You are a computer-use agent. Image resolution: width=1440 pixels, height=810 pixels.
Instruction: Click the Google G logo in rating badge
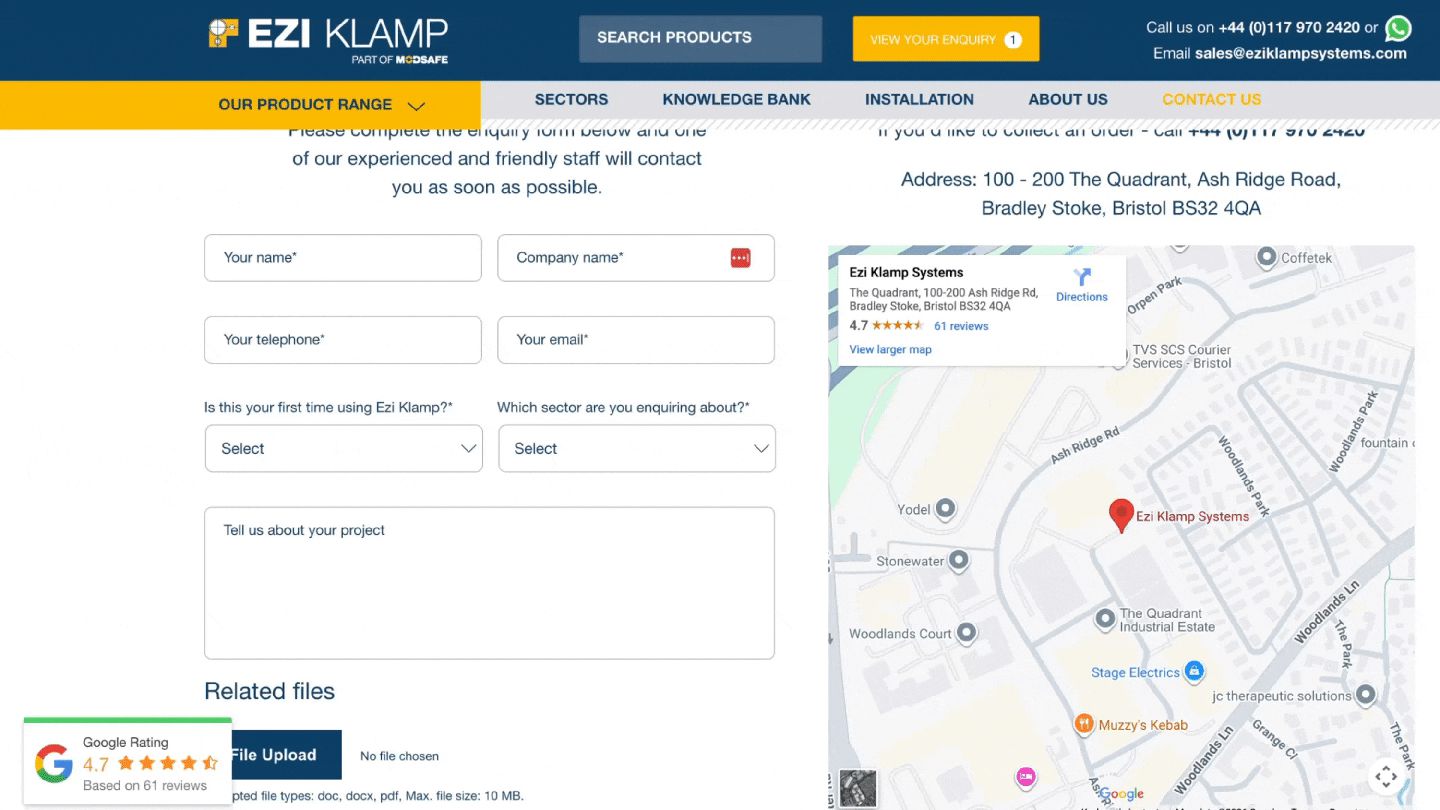click(54, 763)
